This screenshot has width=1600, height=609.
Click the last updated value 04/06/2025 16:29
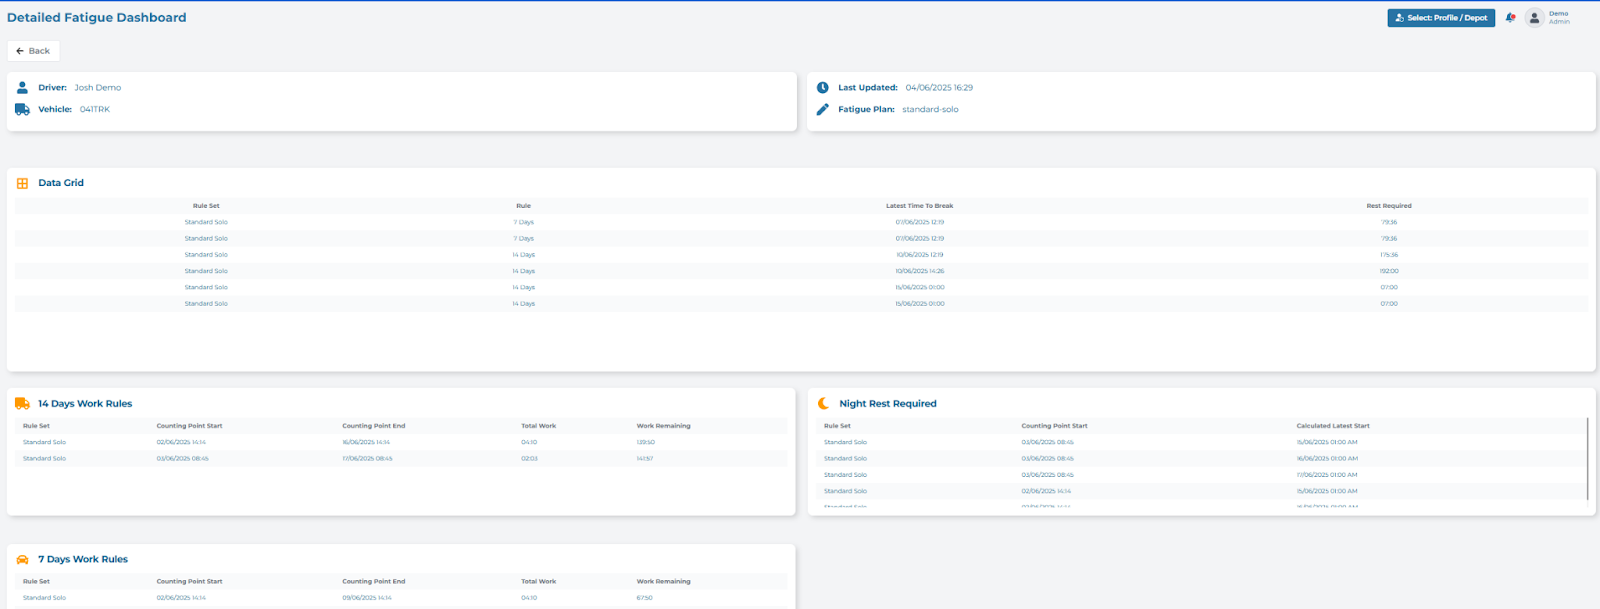(939, 88)
